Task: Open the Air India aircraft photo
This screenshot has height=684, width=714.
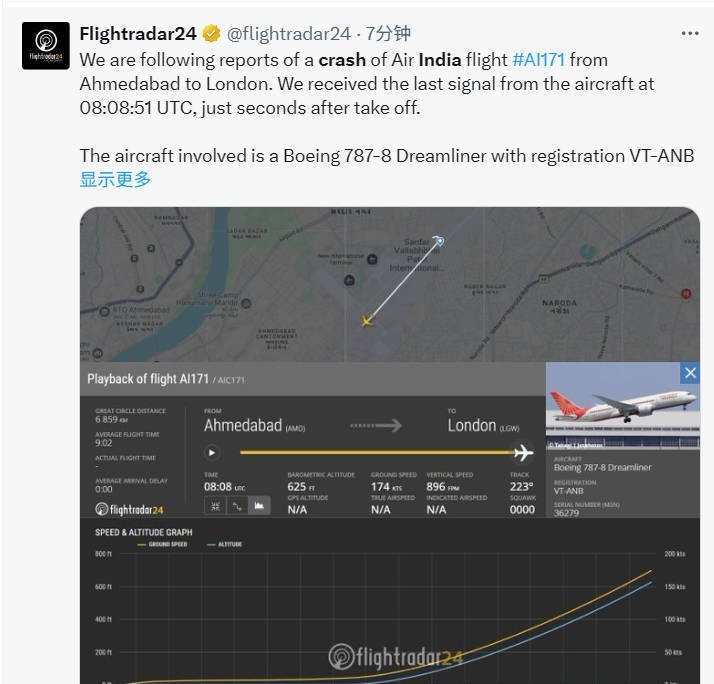Action: pyautogui.click(x=623, y=406)
